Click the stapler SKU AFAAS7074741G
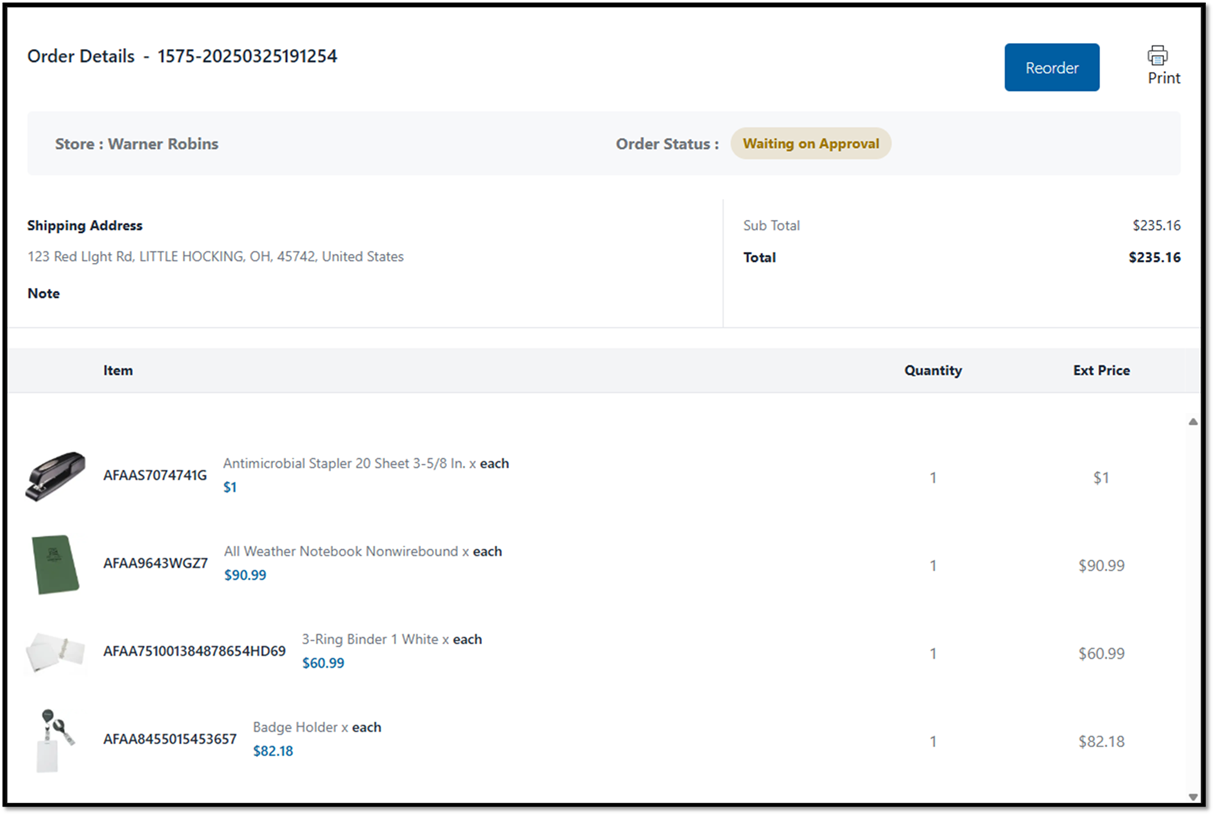Screen dimensions: 1214x815 pos(155,476)
